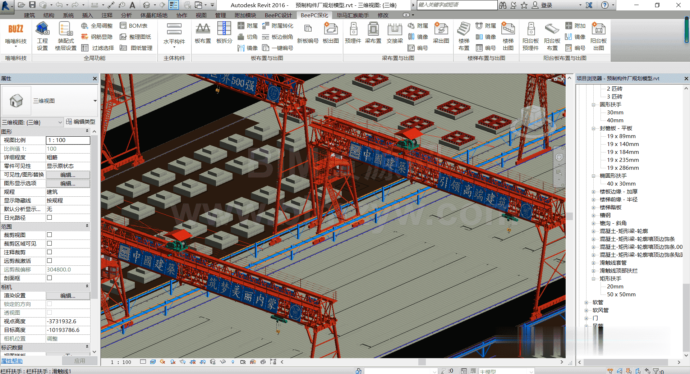
Task: Click the keyword search input box
Action: [x=457, y=5]
